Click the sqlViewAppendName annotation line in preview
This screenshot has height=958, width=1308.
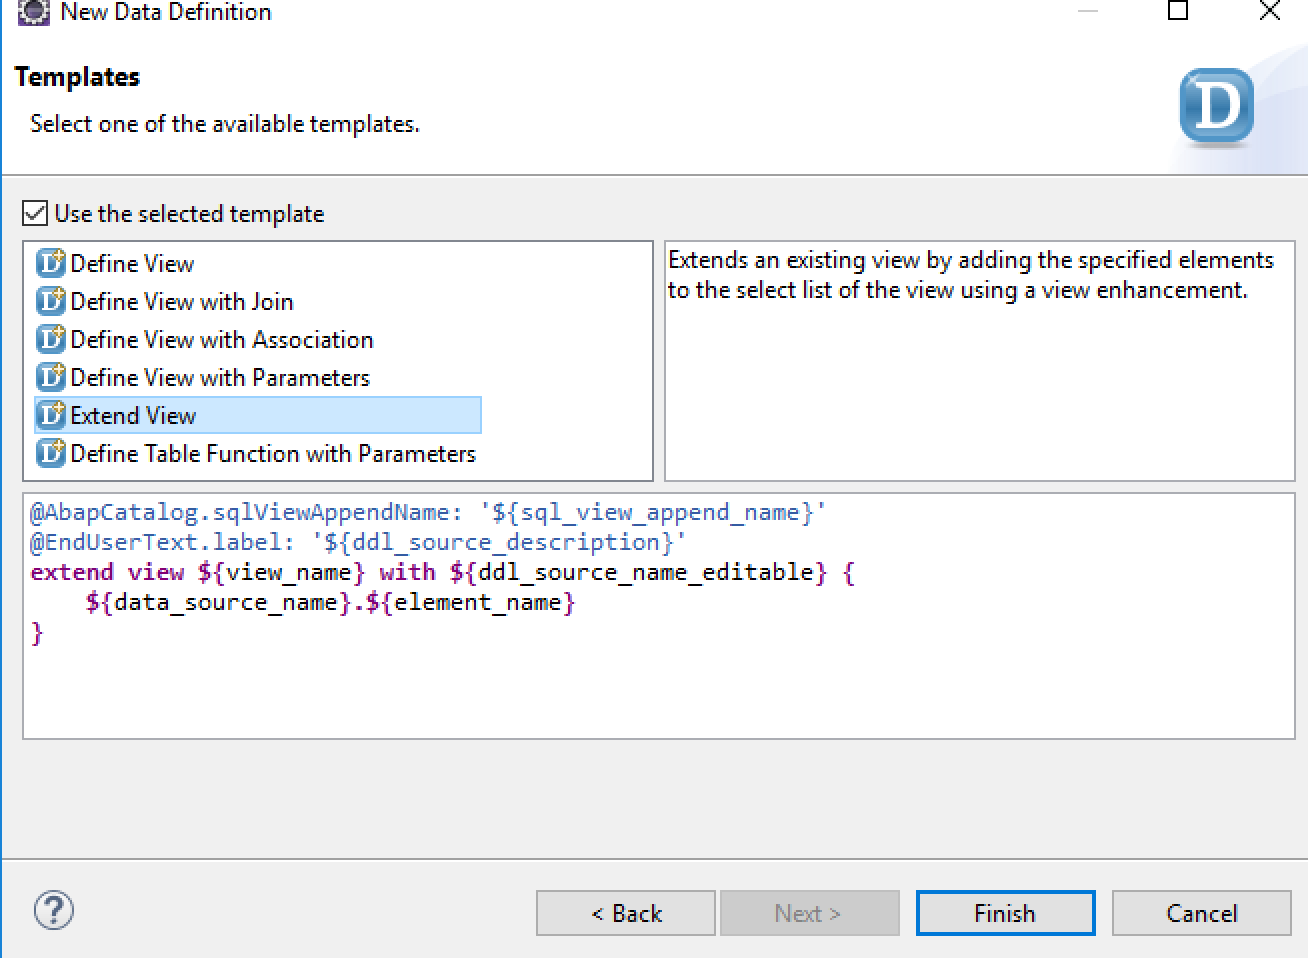tap(428, 512)
